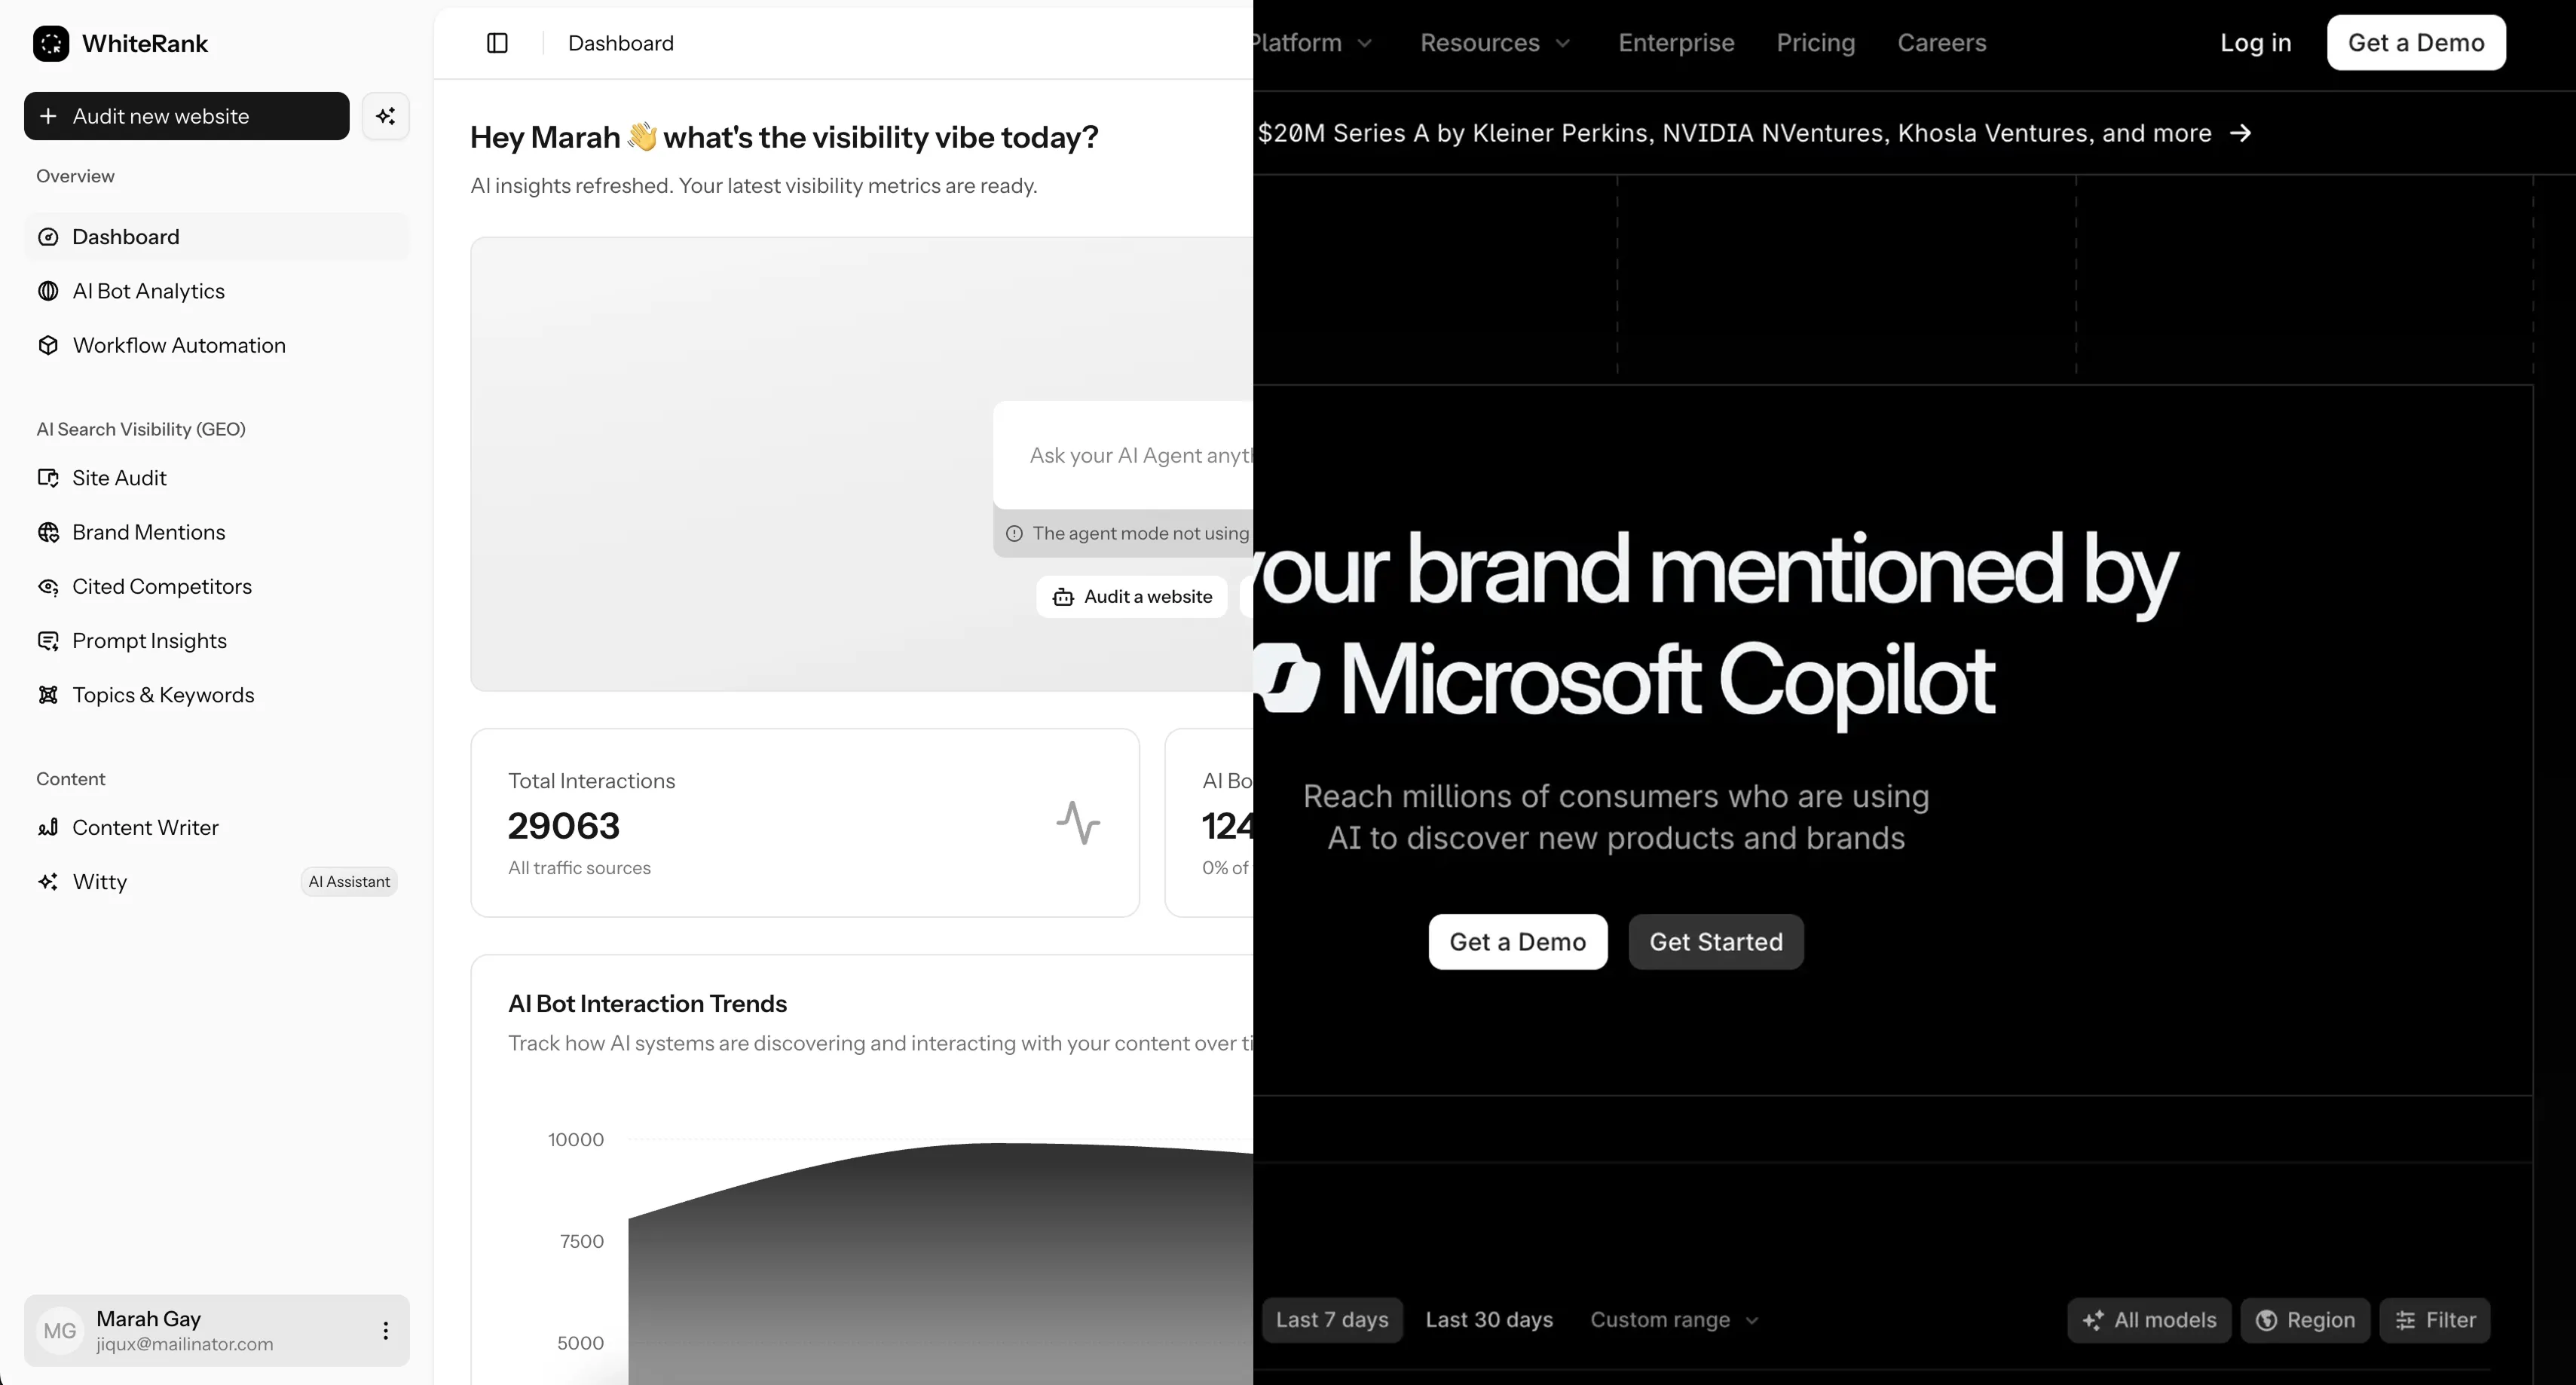
Task: Click the Get Started button
Action: click(x=1716, y=942)
